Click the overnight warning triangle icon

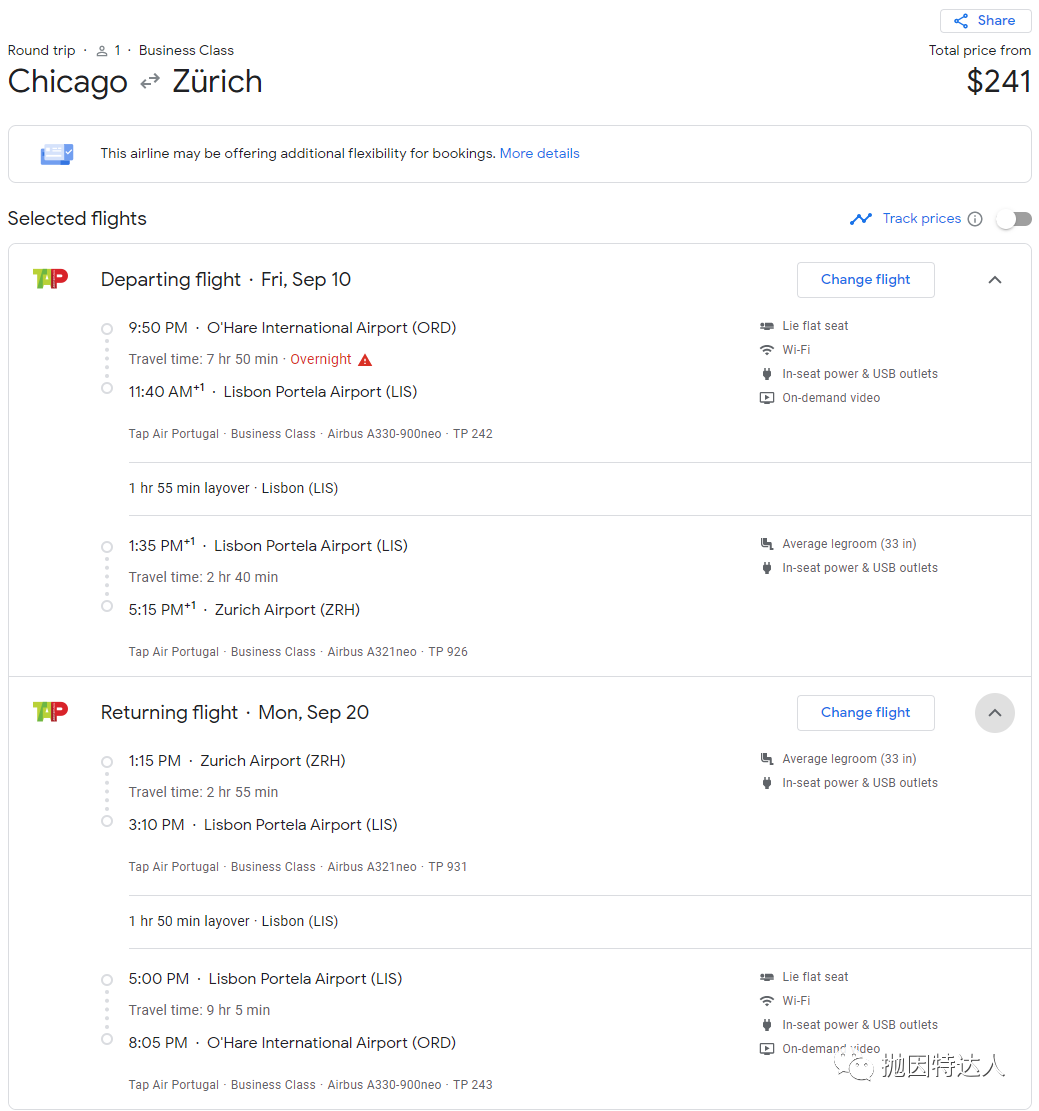click(365, 360)
